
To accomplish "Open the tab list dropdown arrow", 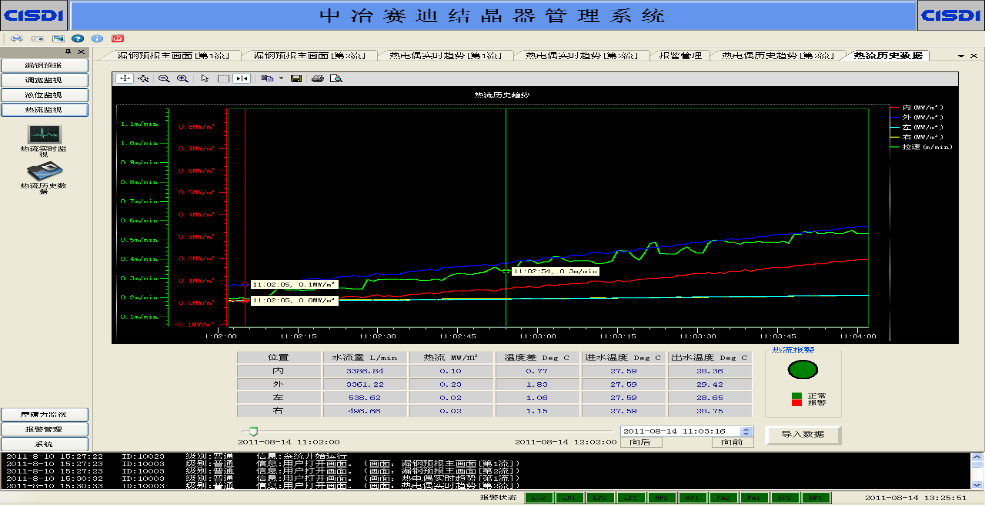I will (x=960, y=56).
